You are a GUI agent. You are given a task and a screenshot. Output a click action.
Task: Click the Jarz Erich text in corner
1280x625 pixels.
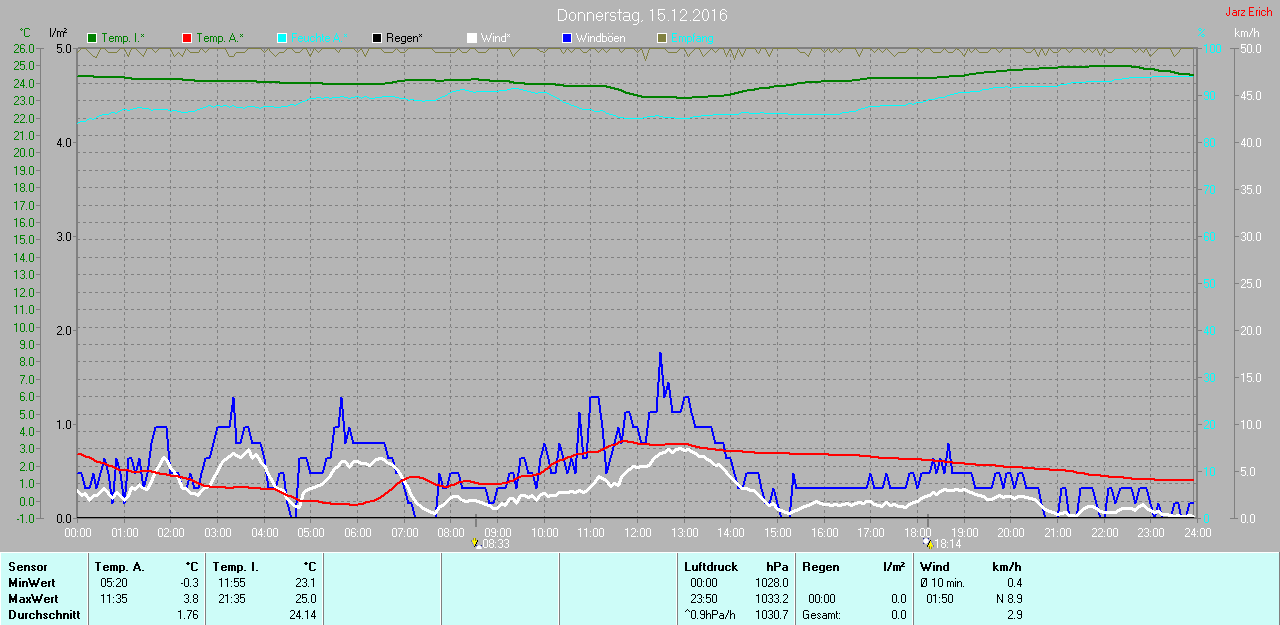tap(1248, 12)
